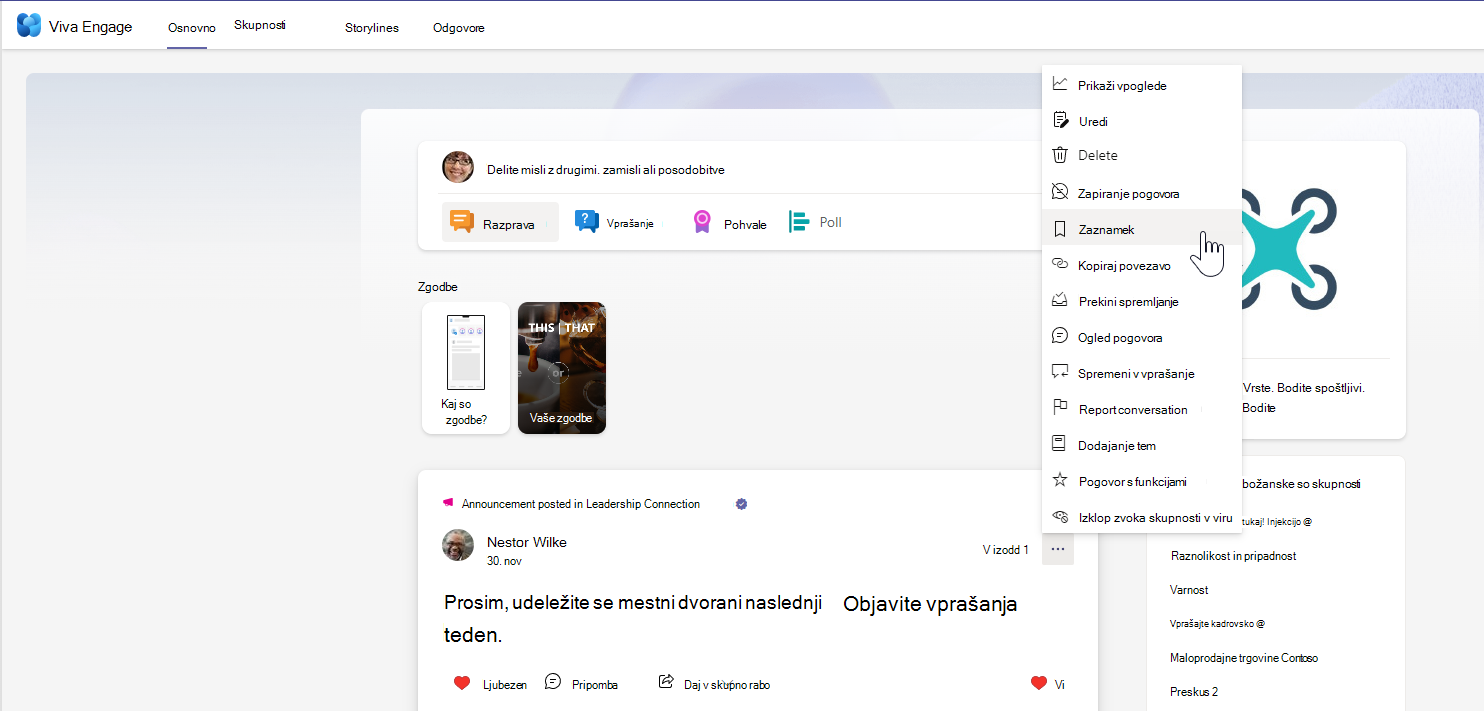Choose Report conversation from menu

1141,409
